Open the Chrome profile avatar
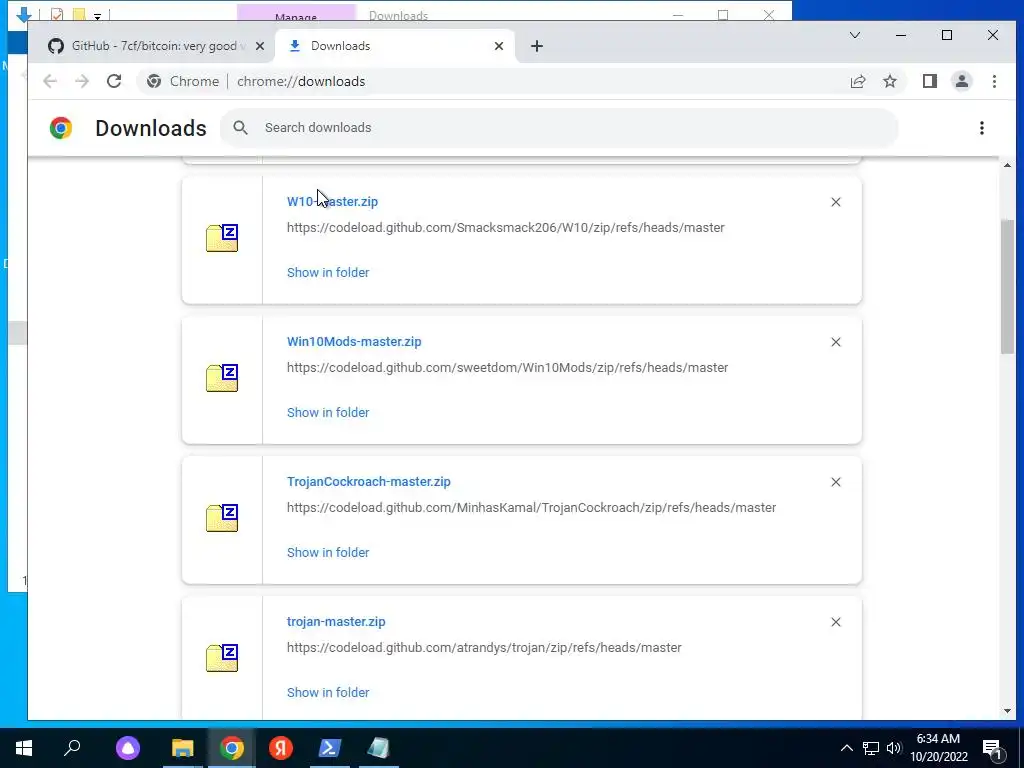Viewport: 1024px width, 768px height. (962, 81)
